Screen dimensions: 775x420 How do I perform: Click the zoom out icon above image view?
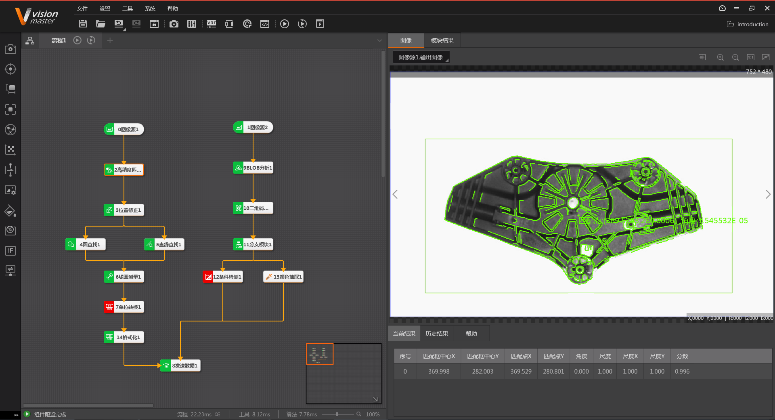[735, 57]
